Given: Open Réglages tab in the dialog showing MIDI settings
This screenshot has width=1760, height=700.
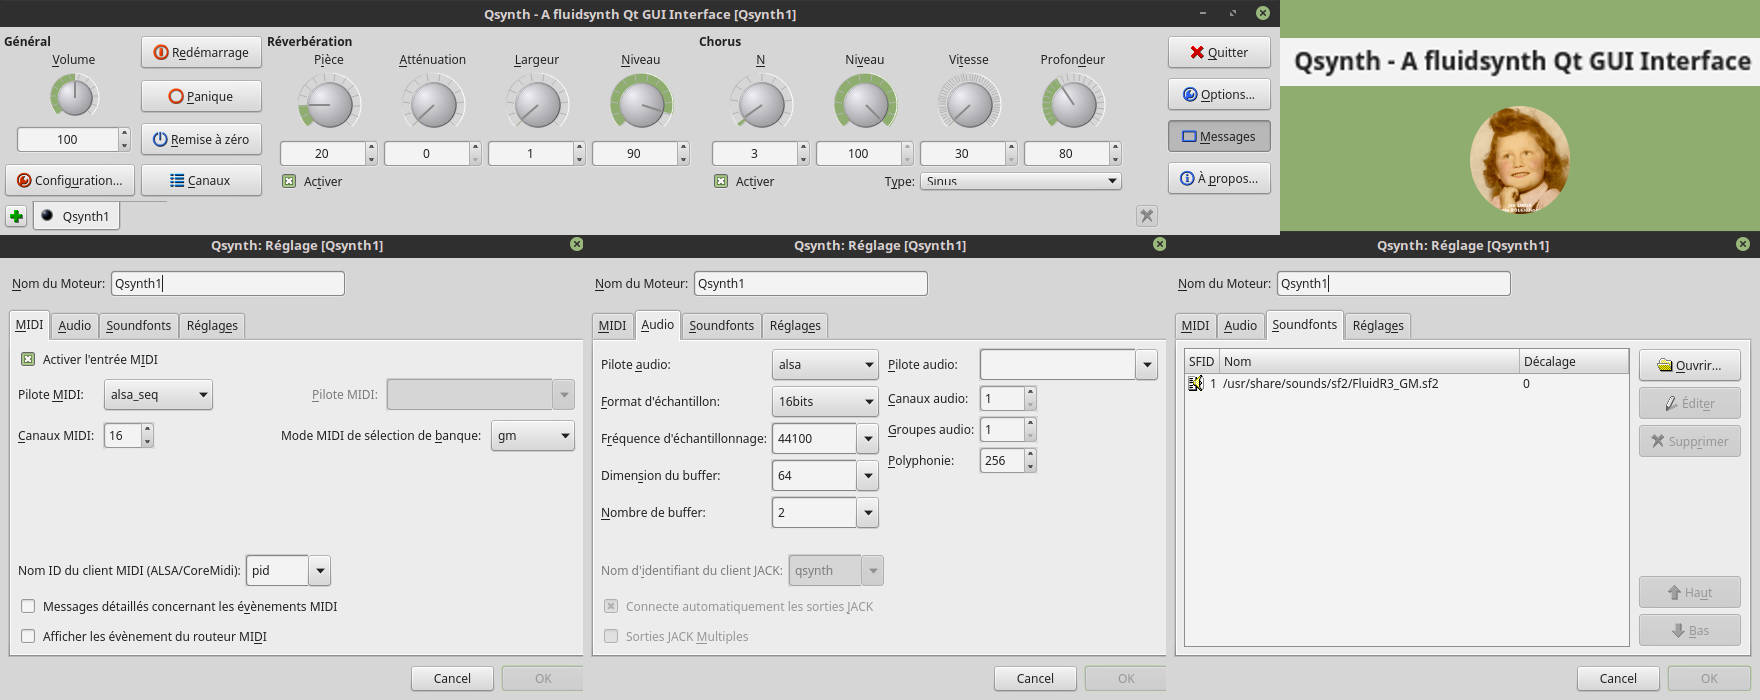Looking at the screenshot, I should (212, 325).
